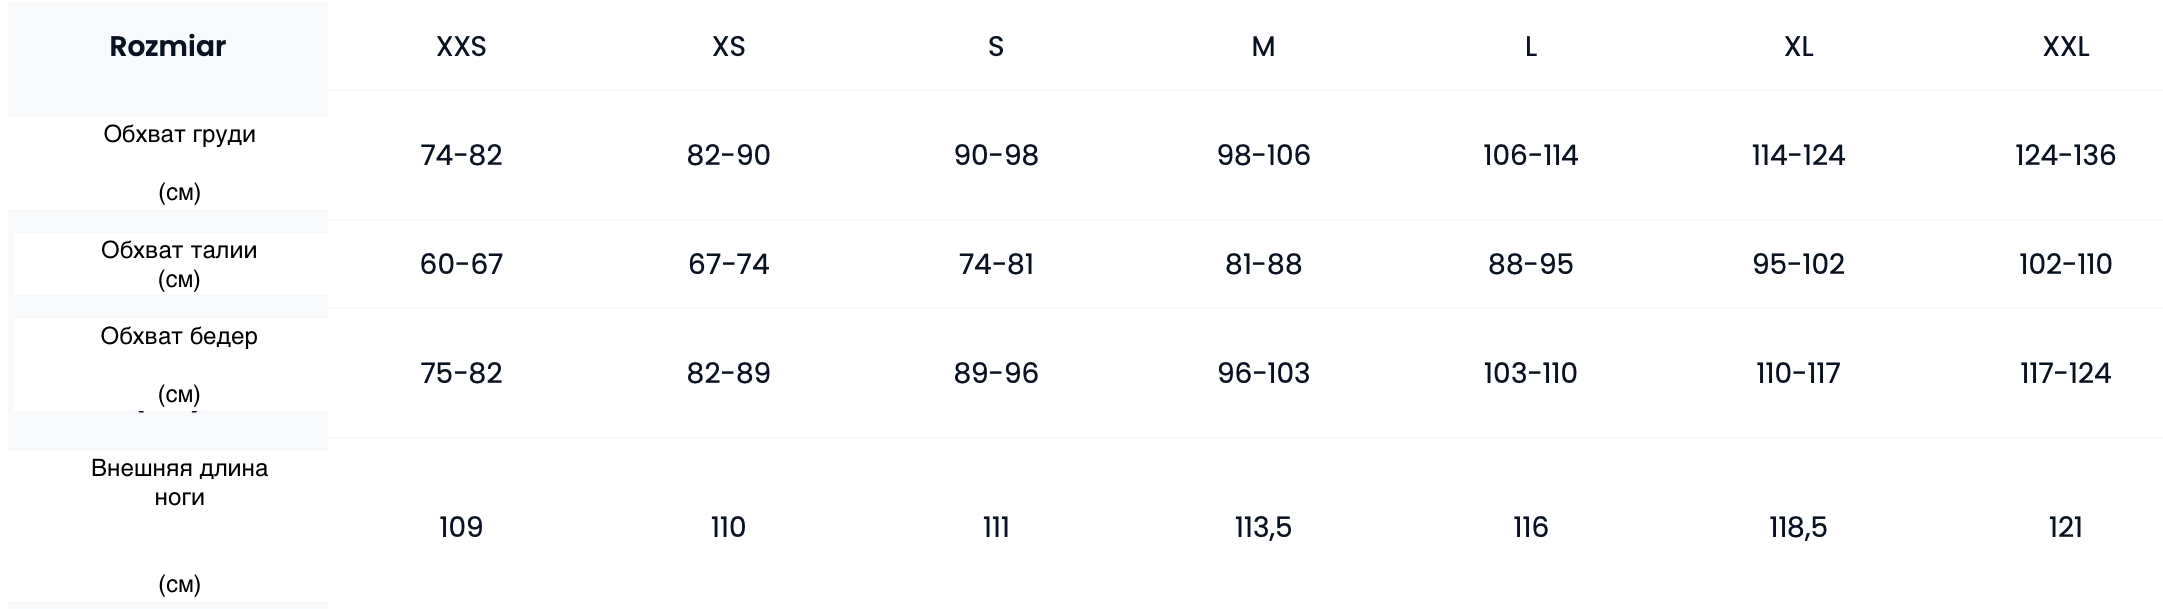Select the M size column header
This screenshot has width=2163, height=609.
[1263, 47]
